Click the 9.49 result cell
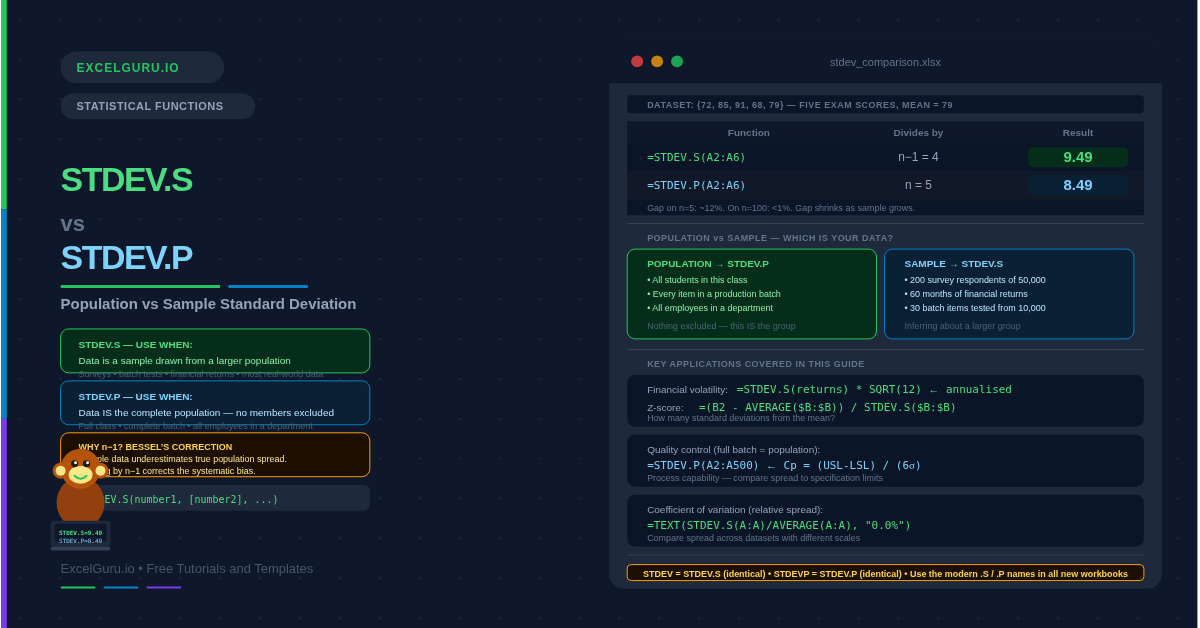The image size is (1200, 628). [1077, 157]
